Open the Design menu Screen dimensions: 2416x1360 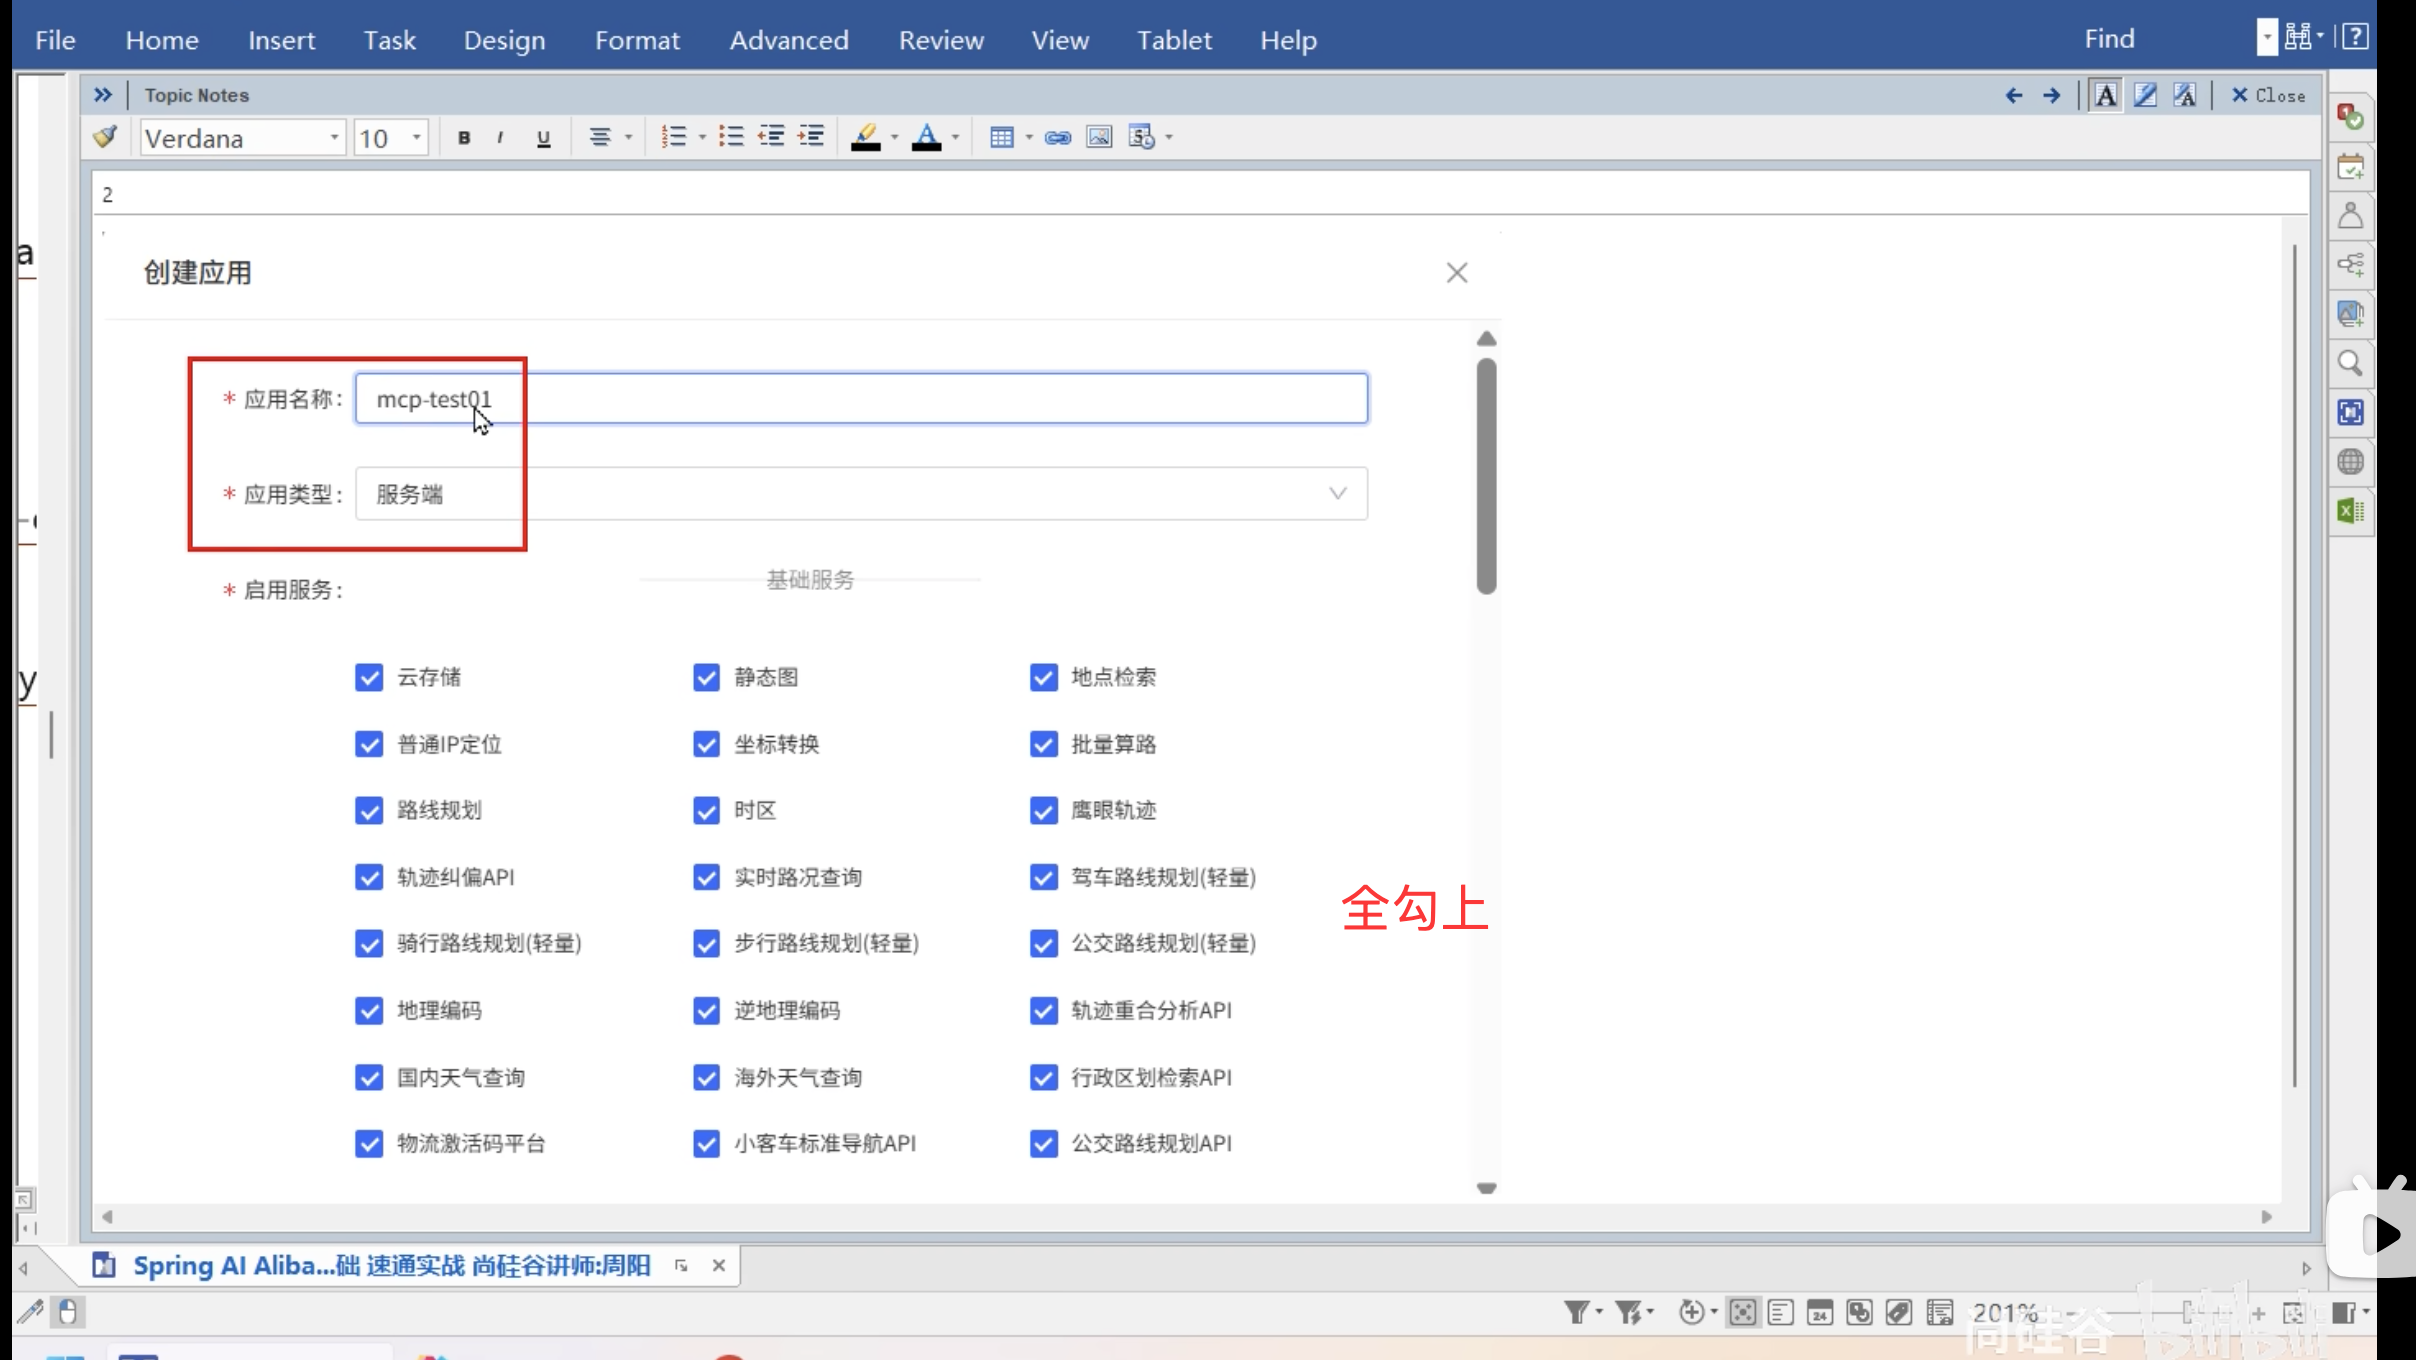pos(504,40)
